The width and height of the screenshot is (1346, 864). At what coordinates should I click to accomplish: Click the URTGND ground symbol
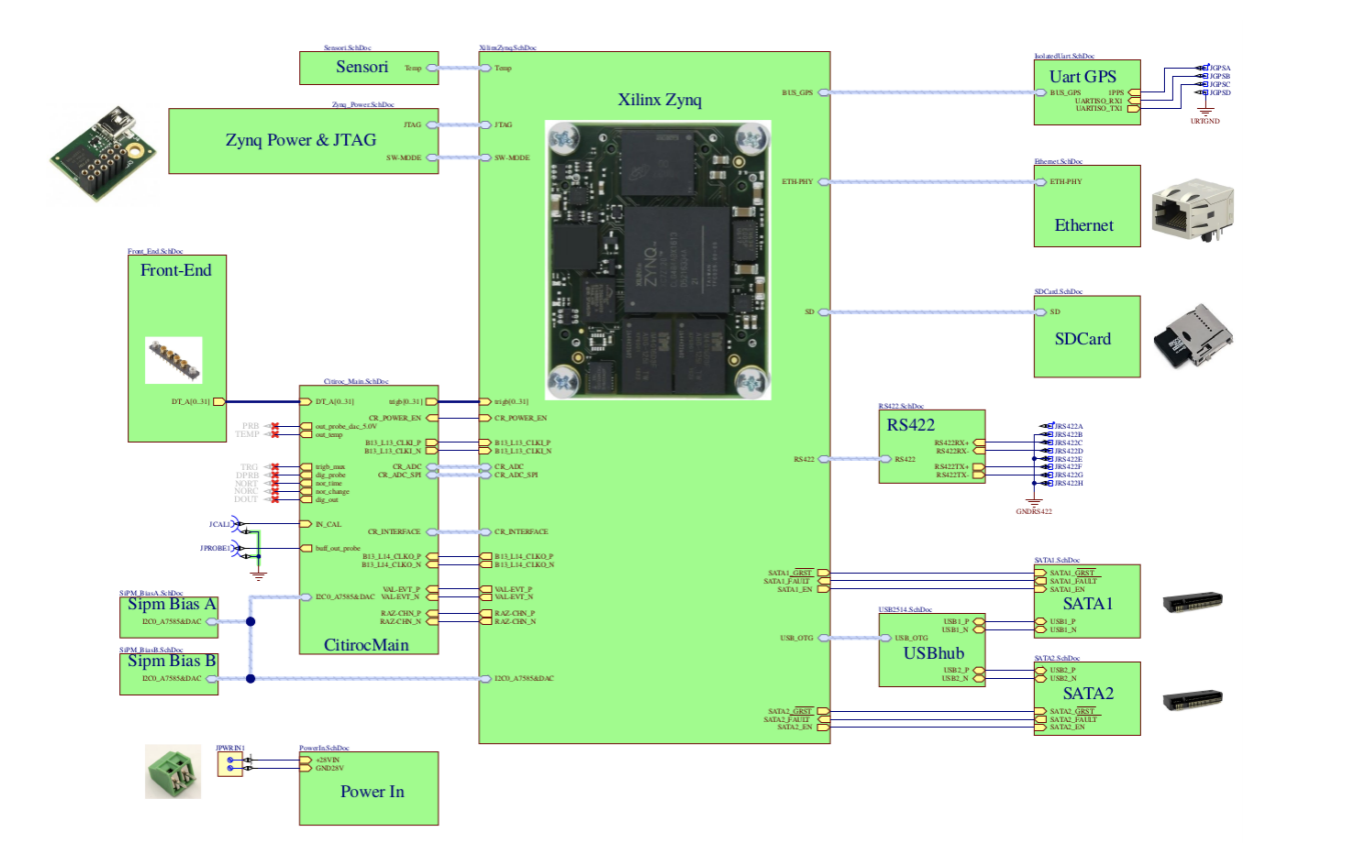coord(1205,108)
